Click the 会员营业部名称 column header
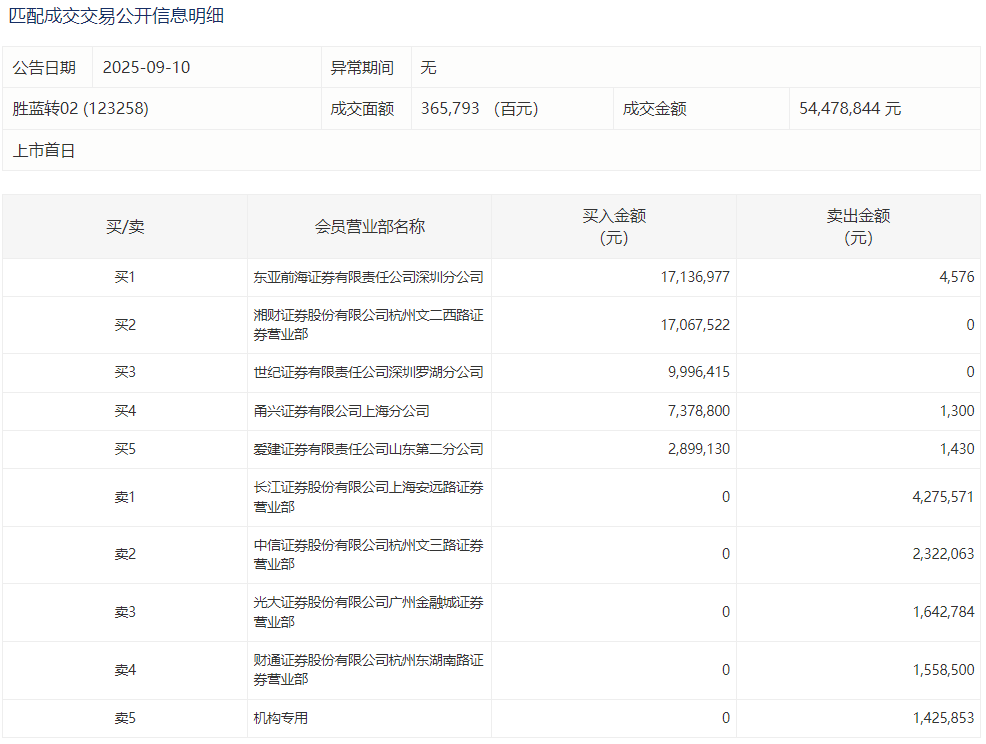Screen dimensions: 986x744 369,227
